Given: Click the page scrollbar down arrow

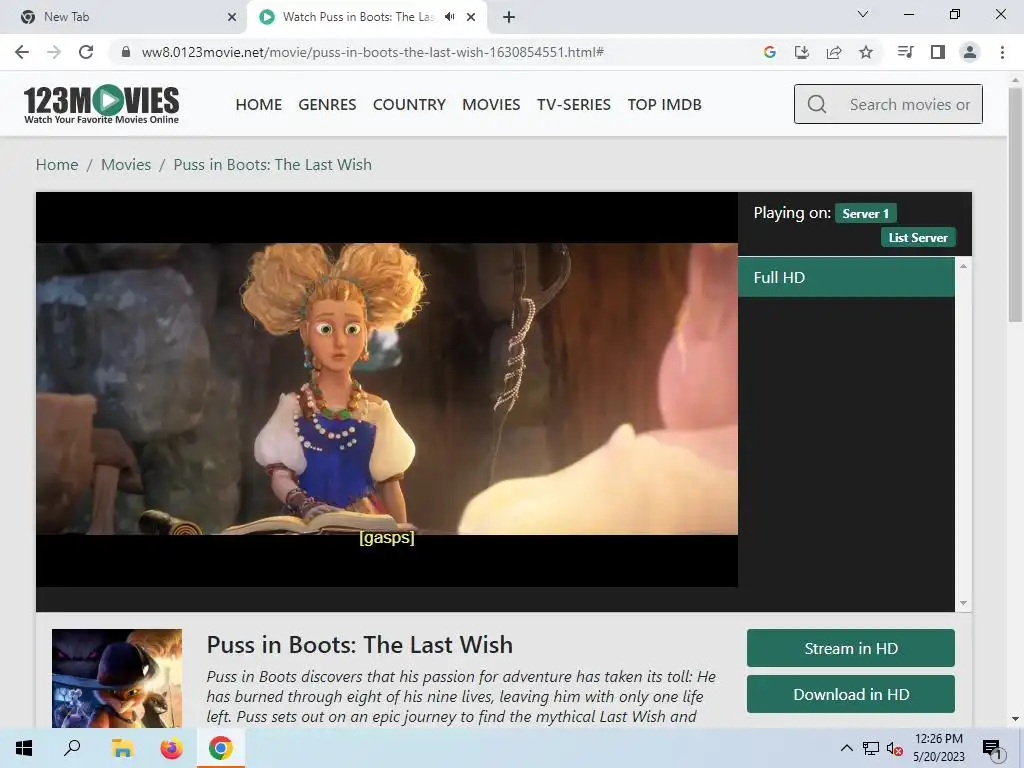Looking at the screenshot, I should coord(1015,719).
